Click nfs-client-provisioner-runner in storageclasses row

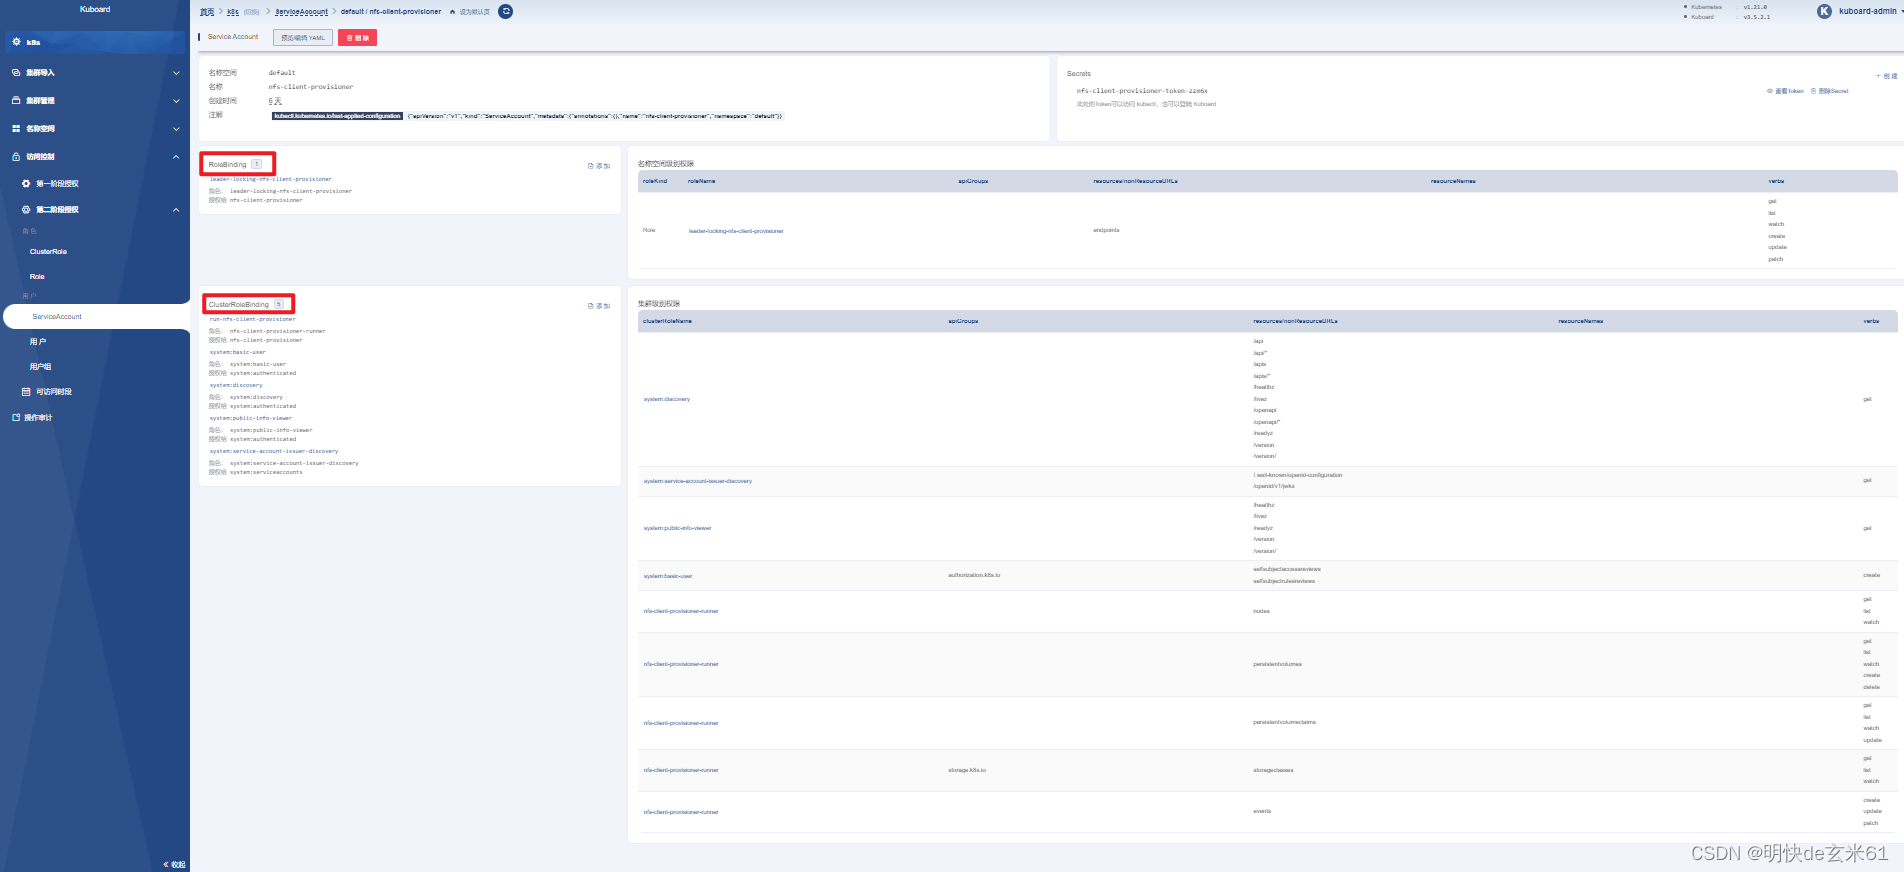pos(681,770)
